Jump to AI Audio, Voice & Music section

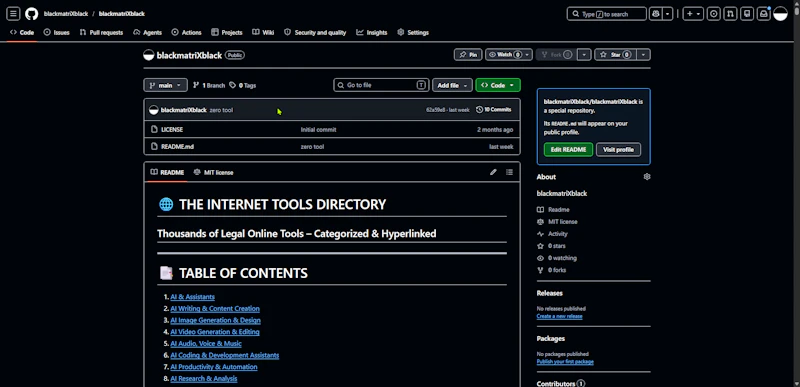[206, 344]
